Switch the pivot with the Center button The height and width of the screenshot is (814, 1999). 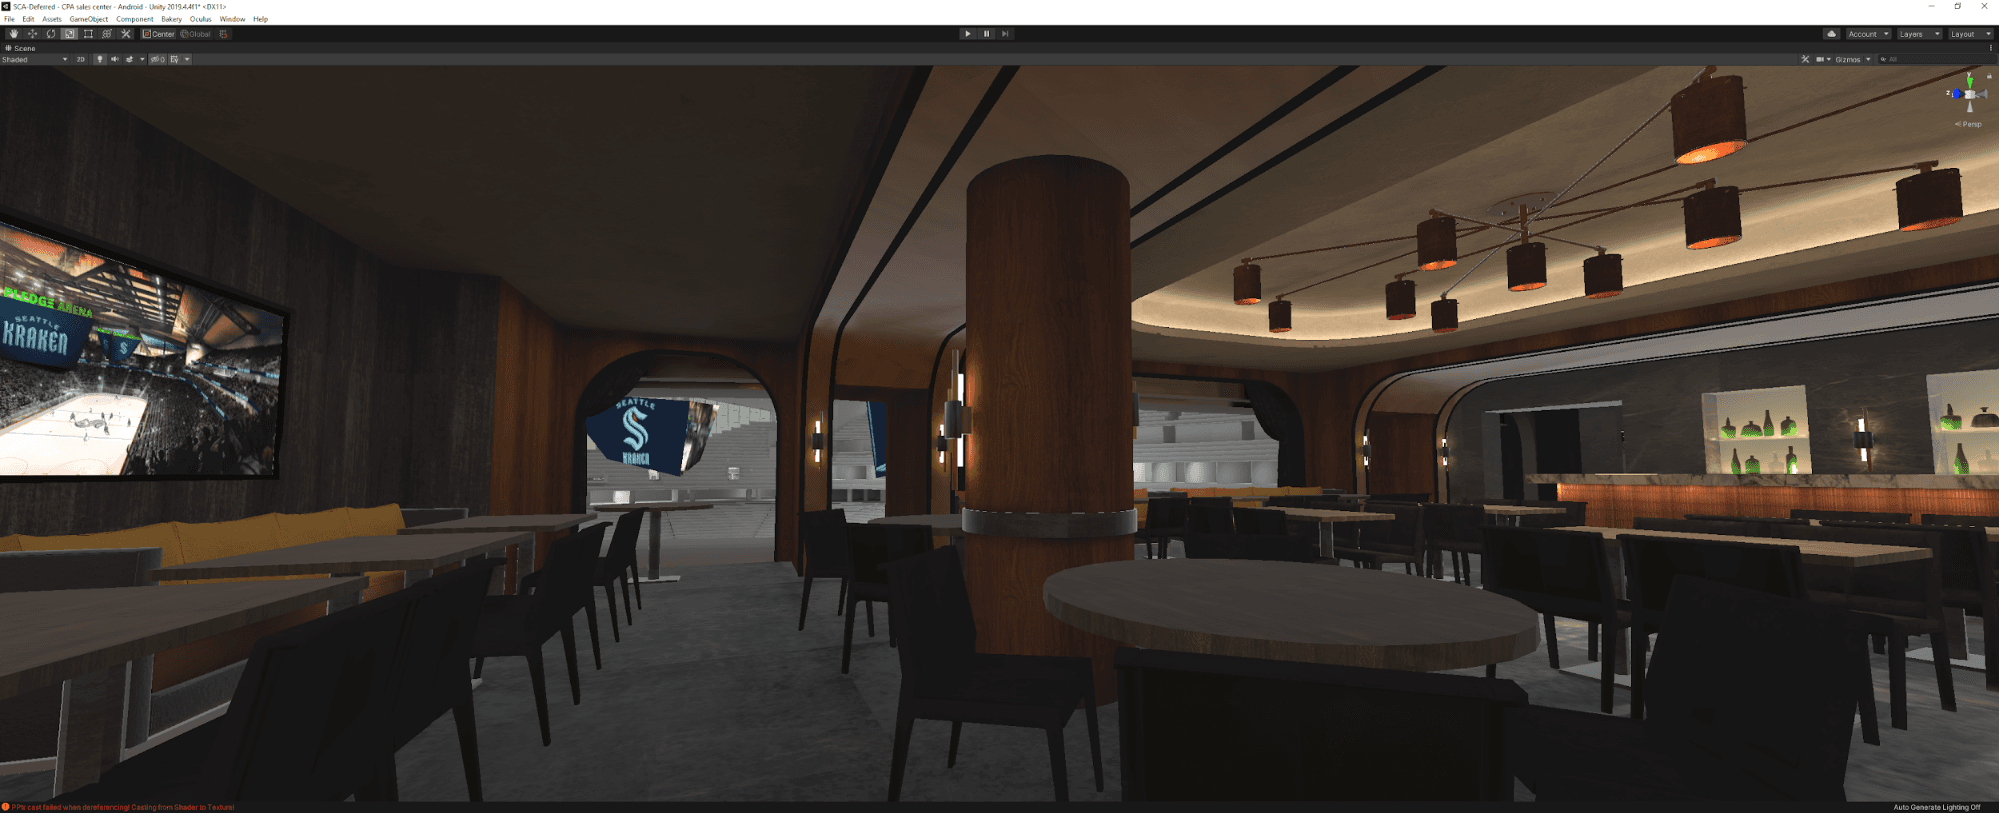158,34
